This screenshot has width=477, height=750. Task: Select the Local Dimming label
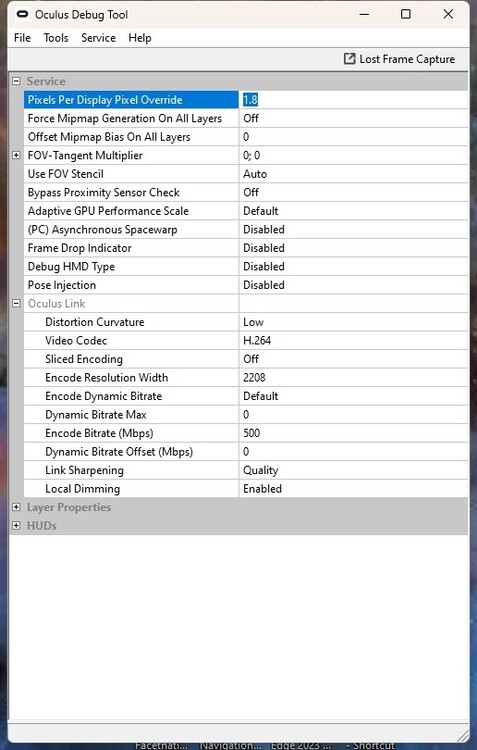pyautogui.click(x=82, y=489)
